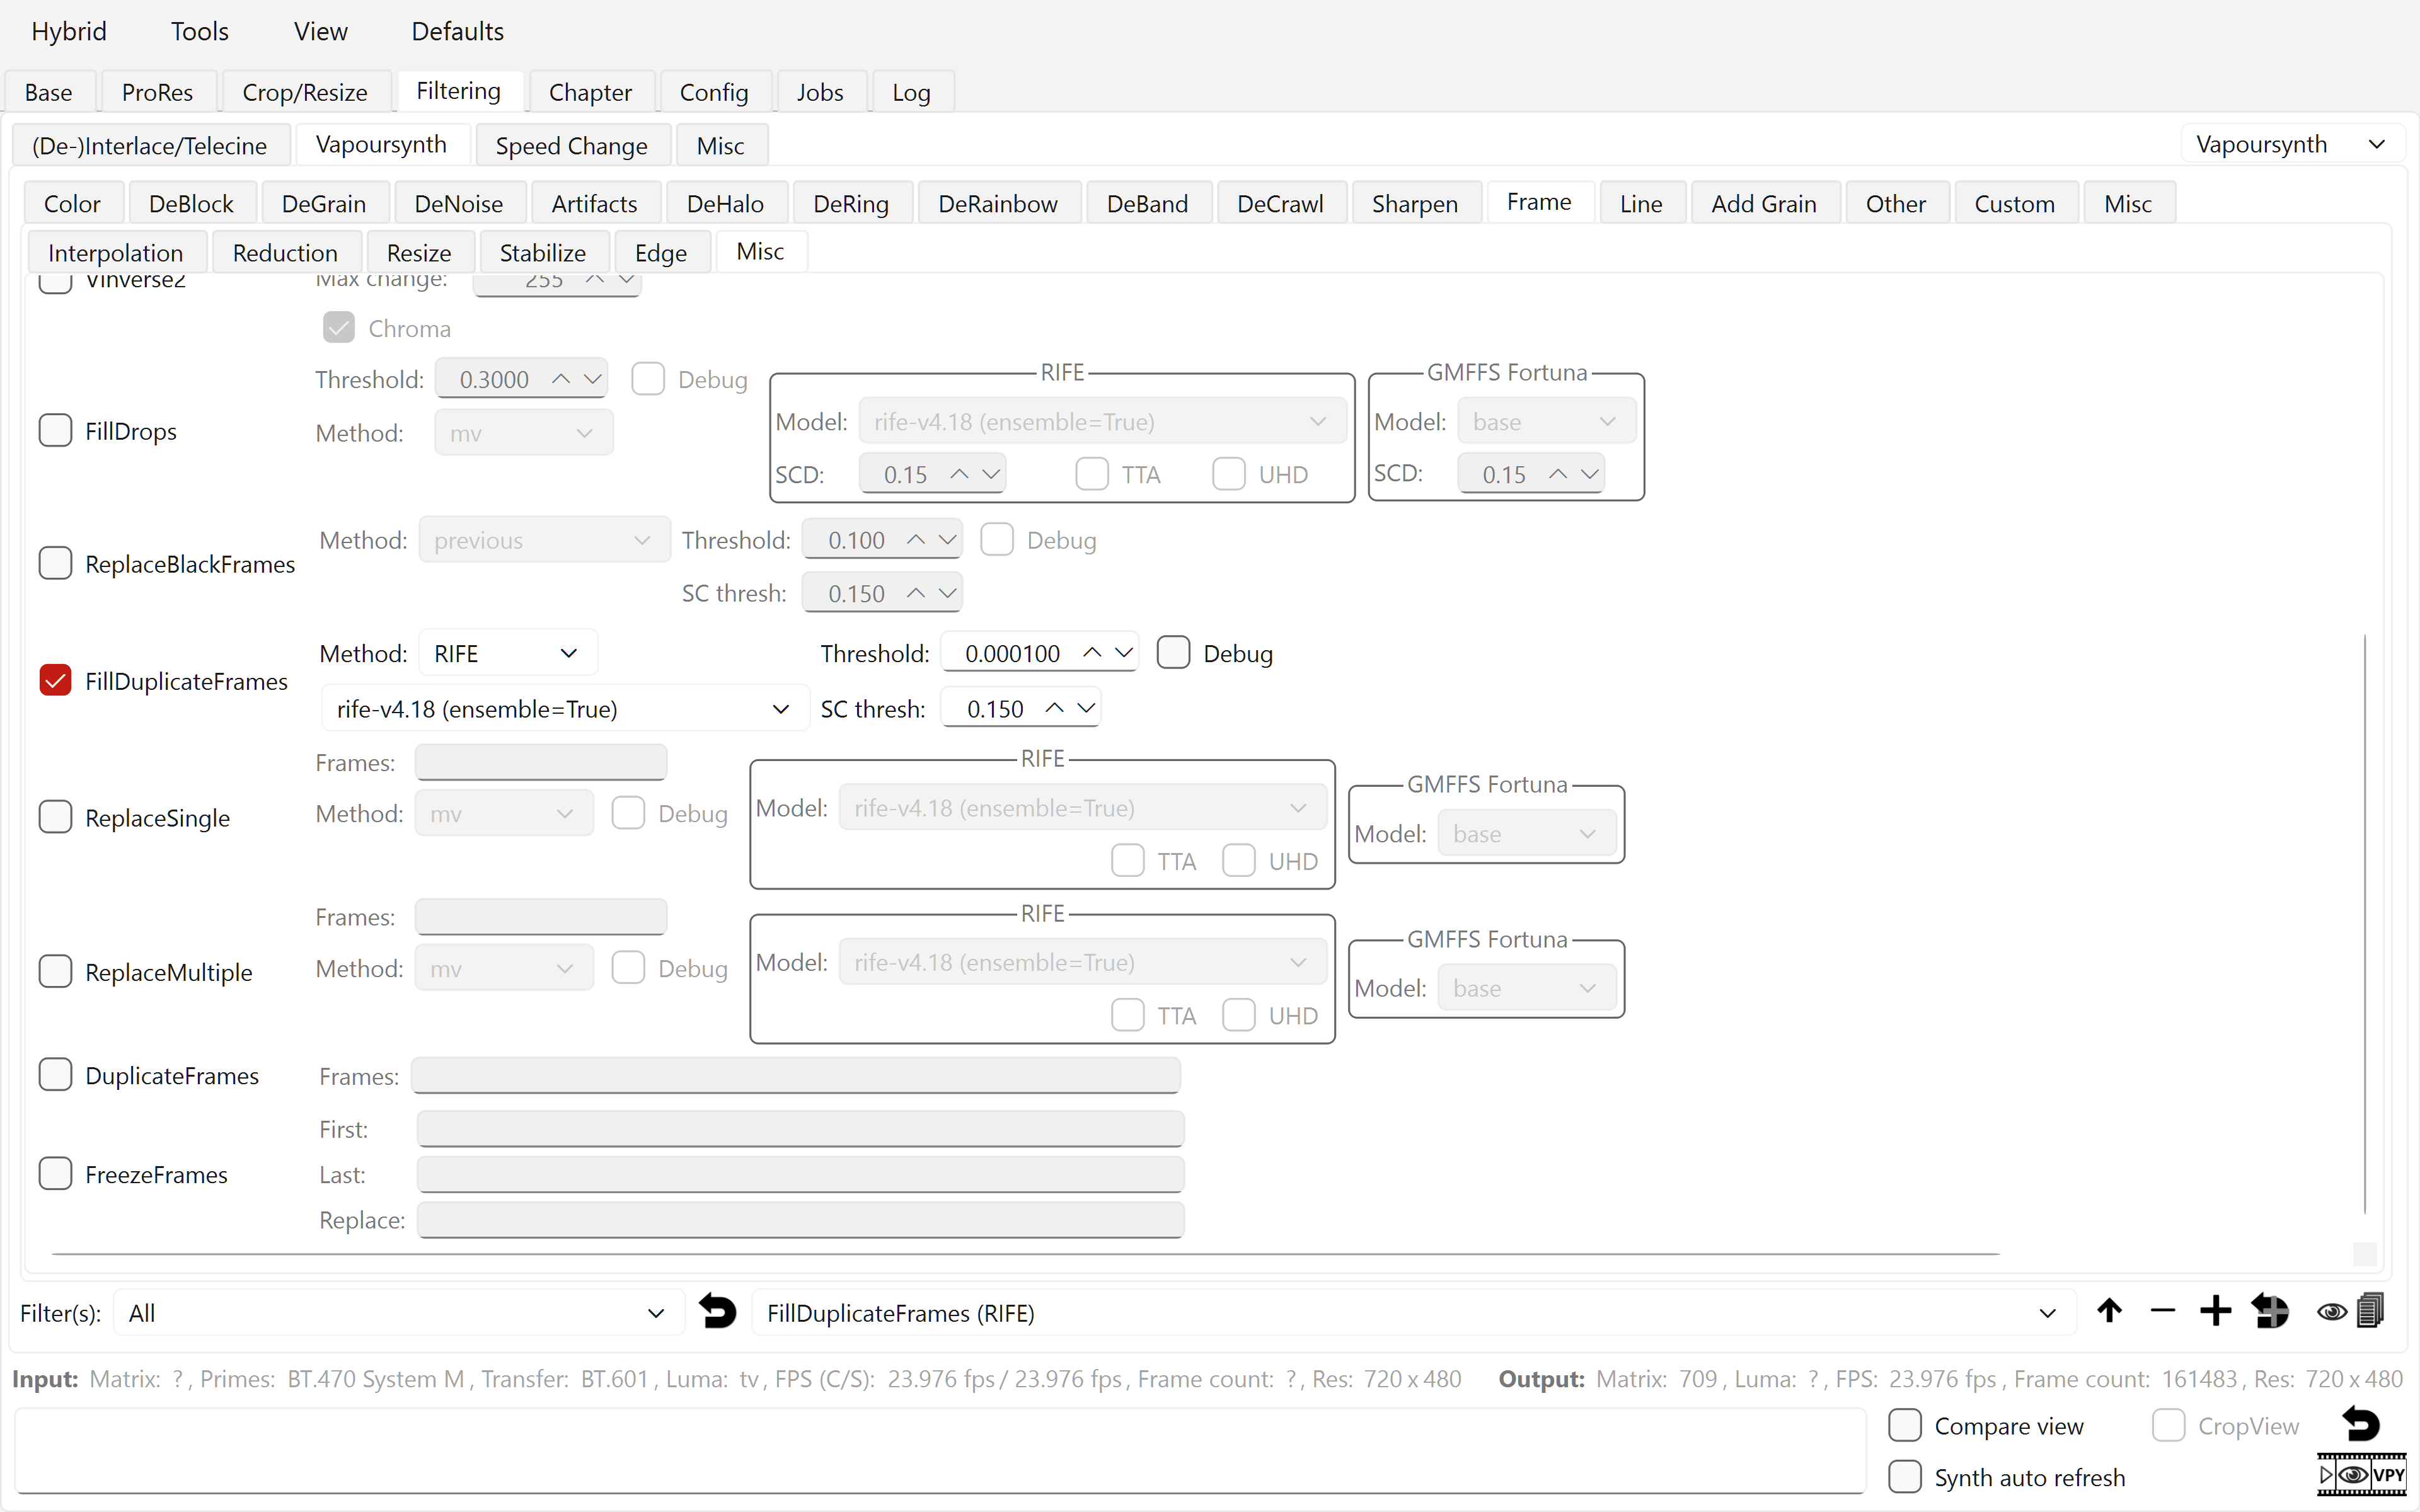The height and width of the screenshot is (1512, 2420).
Task: Open the Crop/Resize tab
Action: [304, 92]
